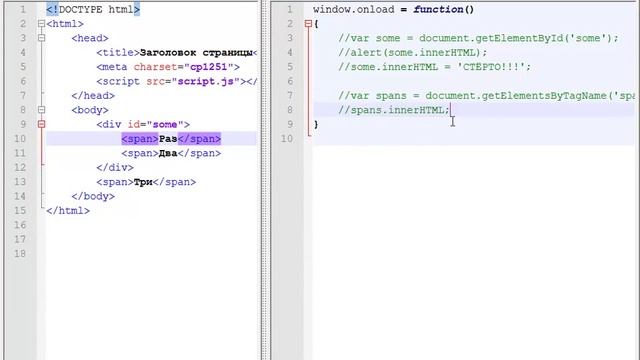Click the word "Три" inside span
This screenshot has height=360, width=640.
pyautogui.click(x=143, y=182)
